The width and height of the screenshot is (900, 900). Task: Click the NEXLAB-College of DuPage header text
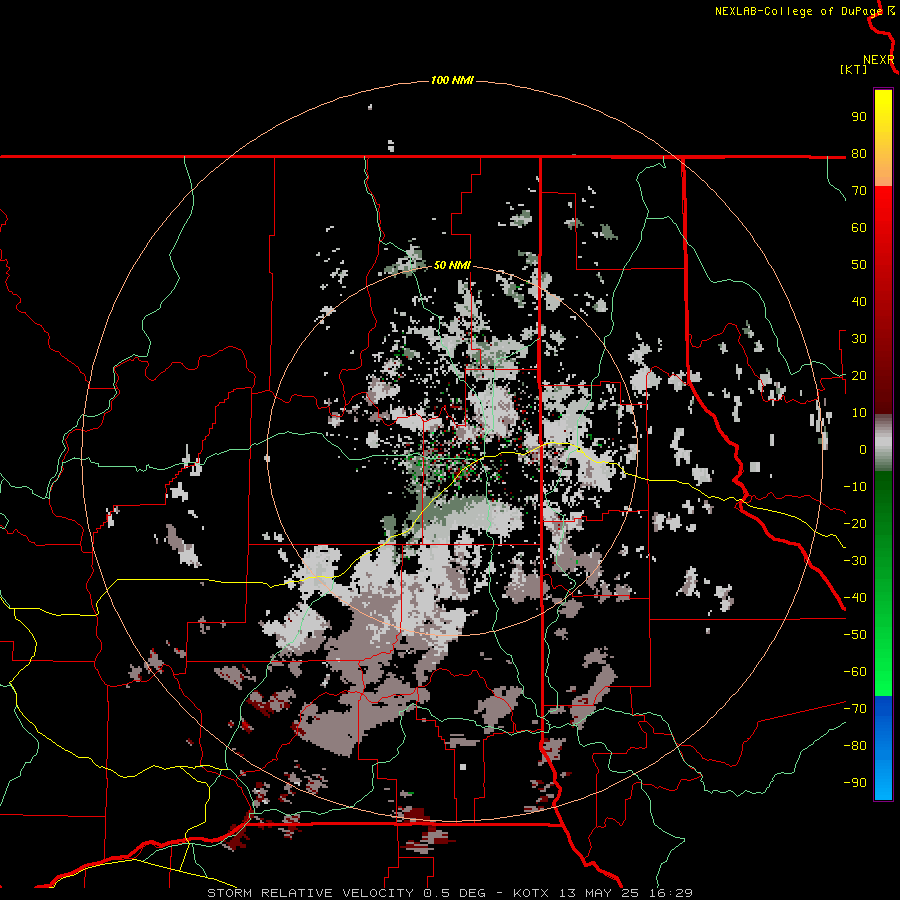click(x=798, y=11)
